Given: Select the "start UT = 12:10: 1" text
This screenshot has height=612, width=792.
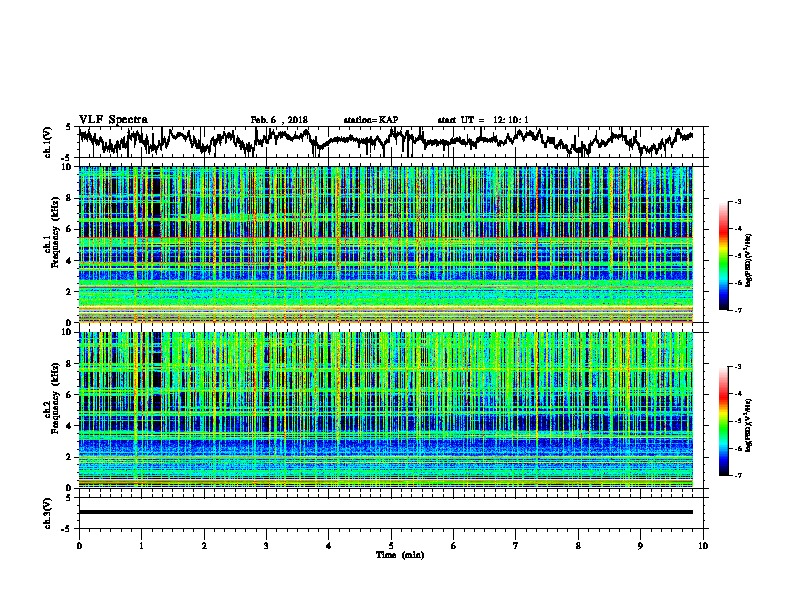Looking at the screenshot, I should (483, 120).
